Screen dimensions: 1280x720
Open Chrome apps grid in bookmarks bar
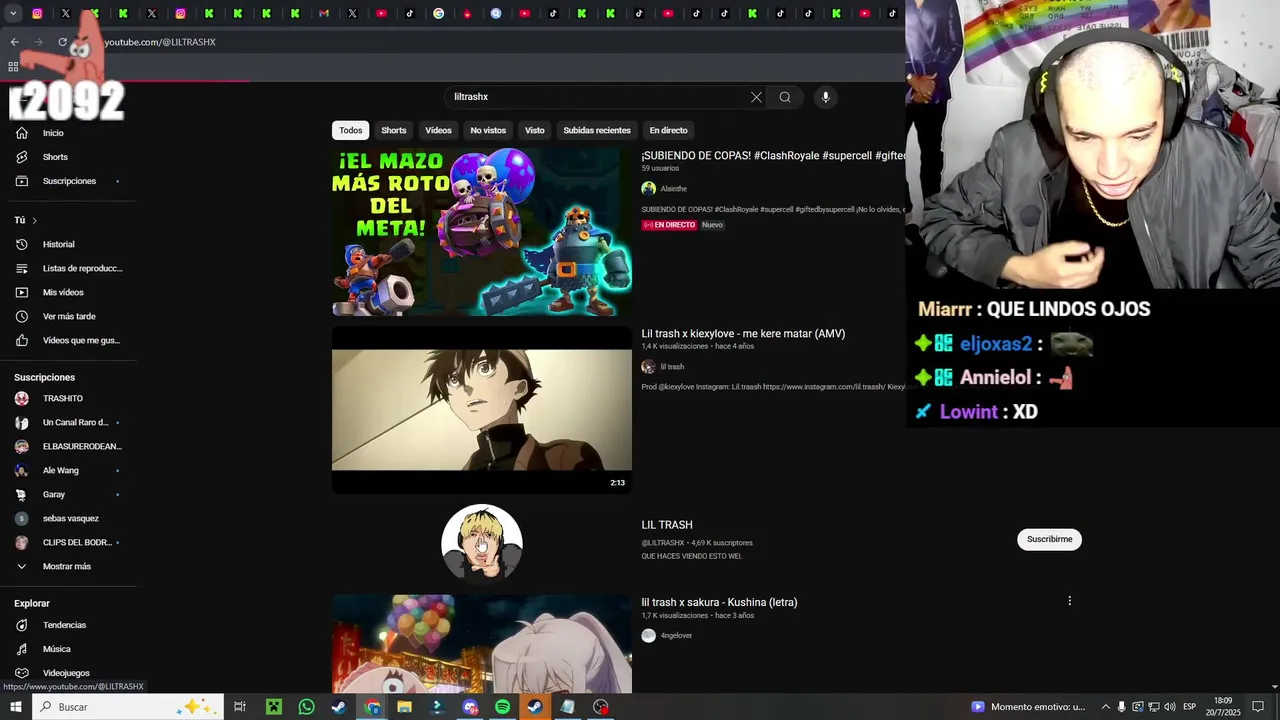pyautogui.click(x=13, y=67)
